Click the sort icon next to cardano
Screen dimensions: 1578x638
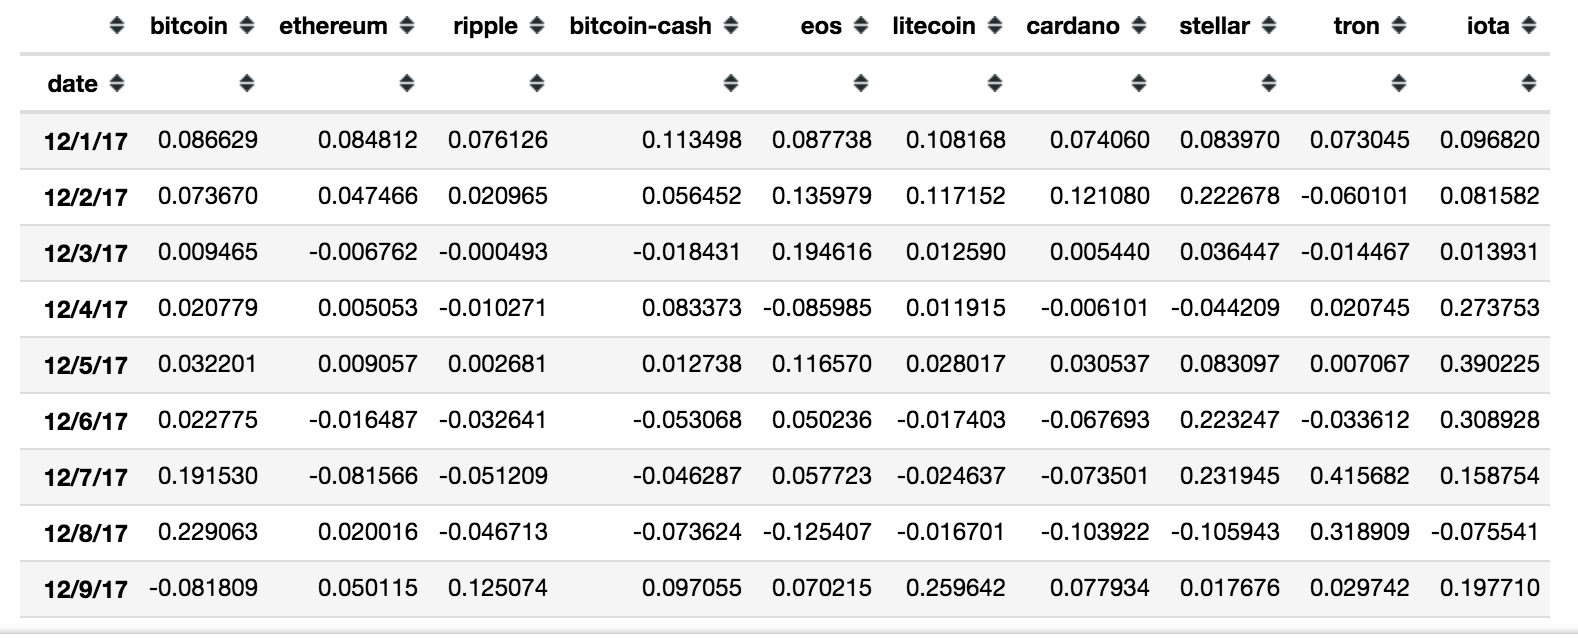coord(1138,27)
